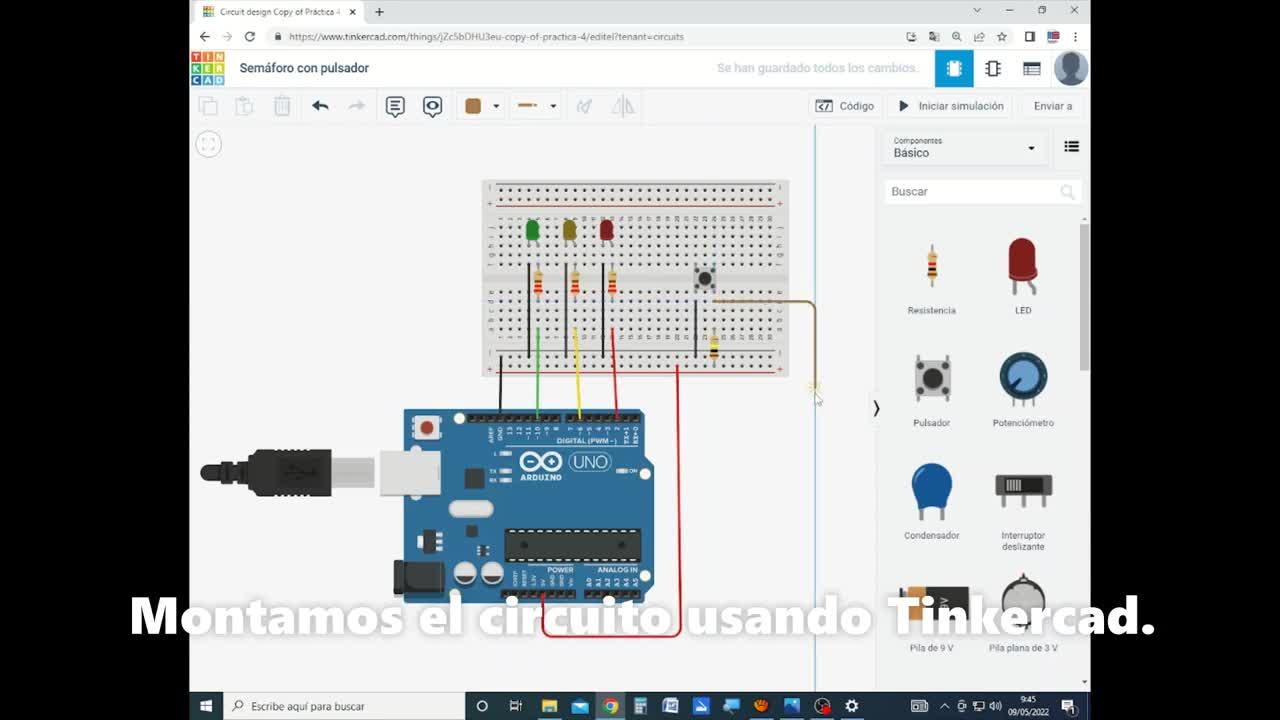
Task: Select the Pulsador component
Action: (x=932, y=389)
